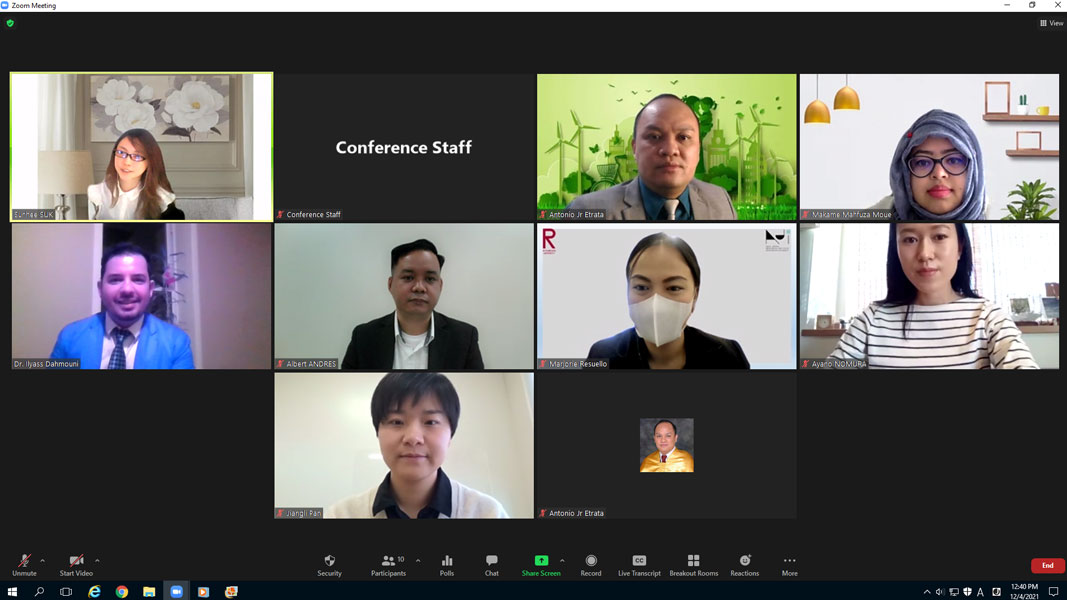Screen dimensions: 1067x600
Task: Expand the arrow next to Participants
Action: coord(418,561)
